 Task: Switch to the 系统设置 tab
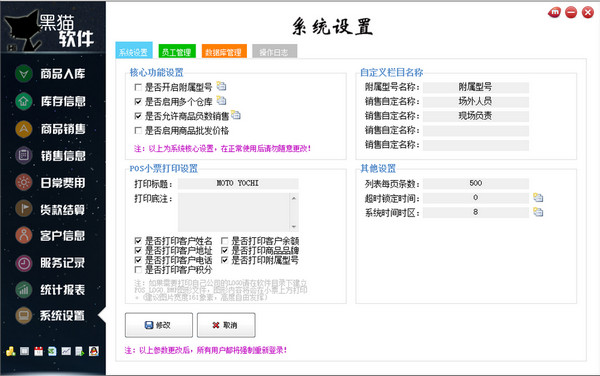134,50
